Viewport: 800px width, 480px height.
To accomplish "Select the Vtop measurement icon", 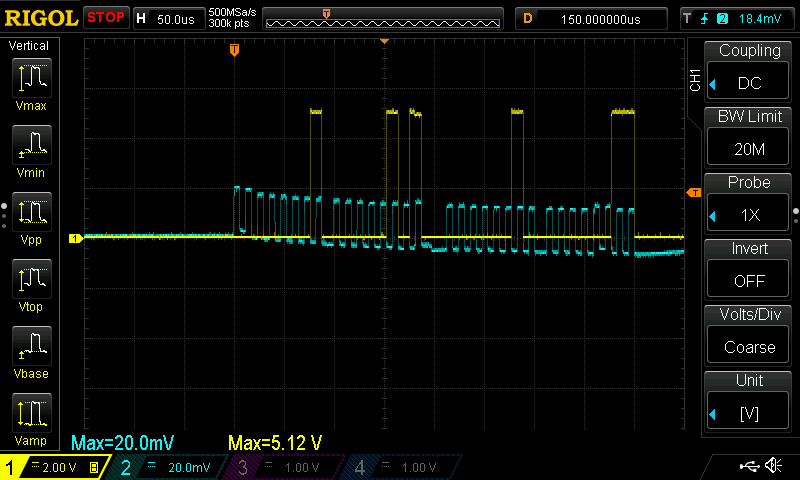I will [x=32, y=279].
